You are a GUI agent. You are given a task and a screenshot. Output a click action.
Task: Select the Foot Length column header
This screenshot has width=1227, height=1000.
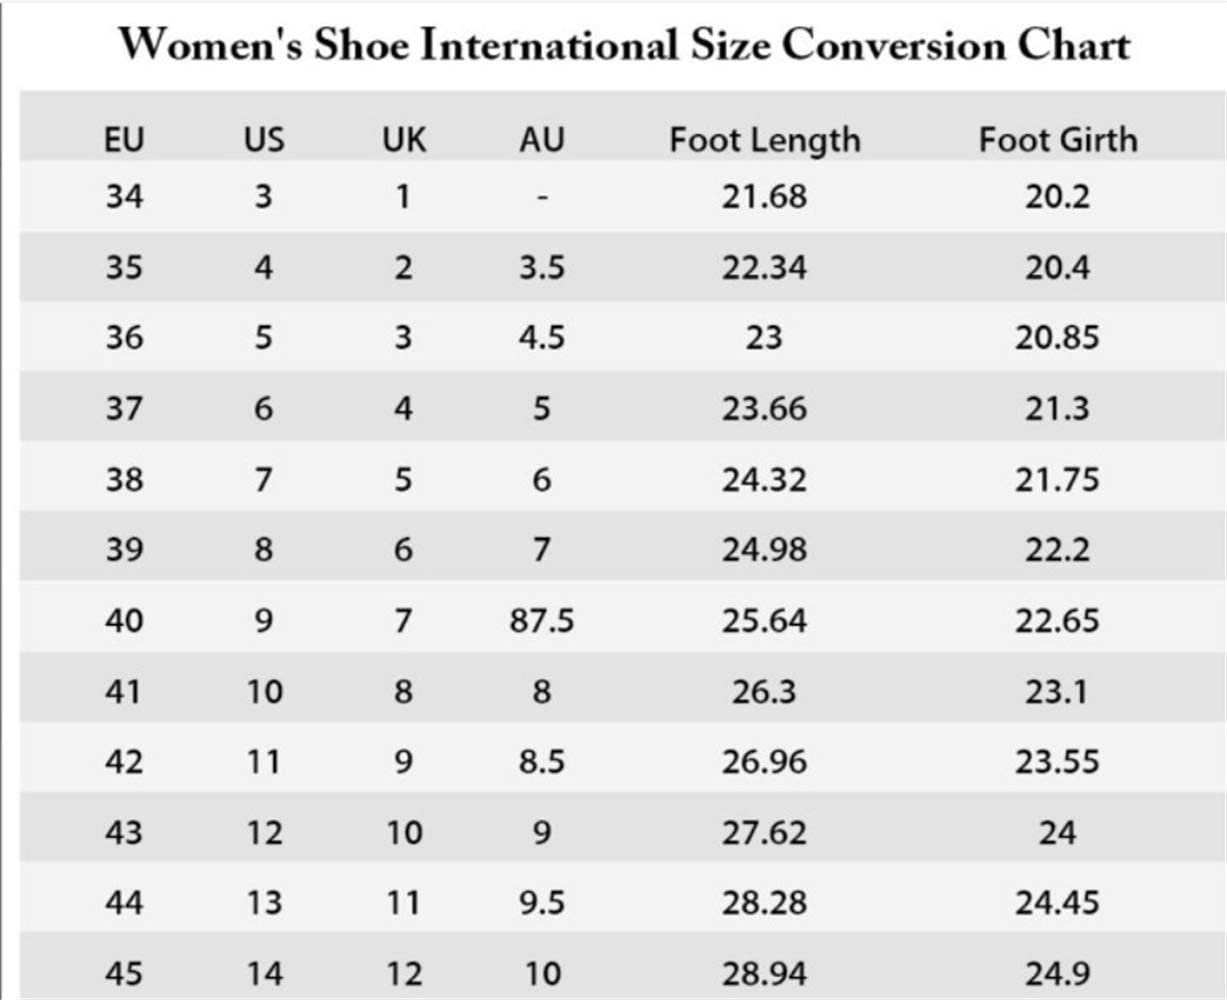764,140
